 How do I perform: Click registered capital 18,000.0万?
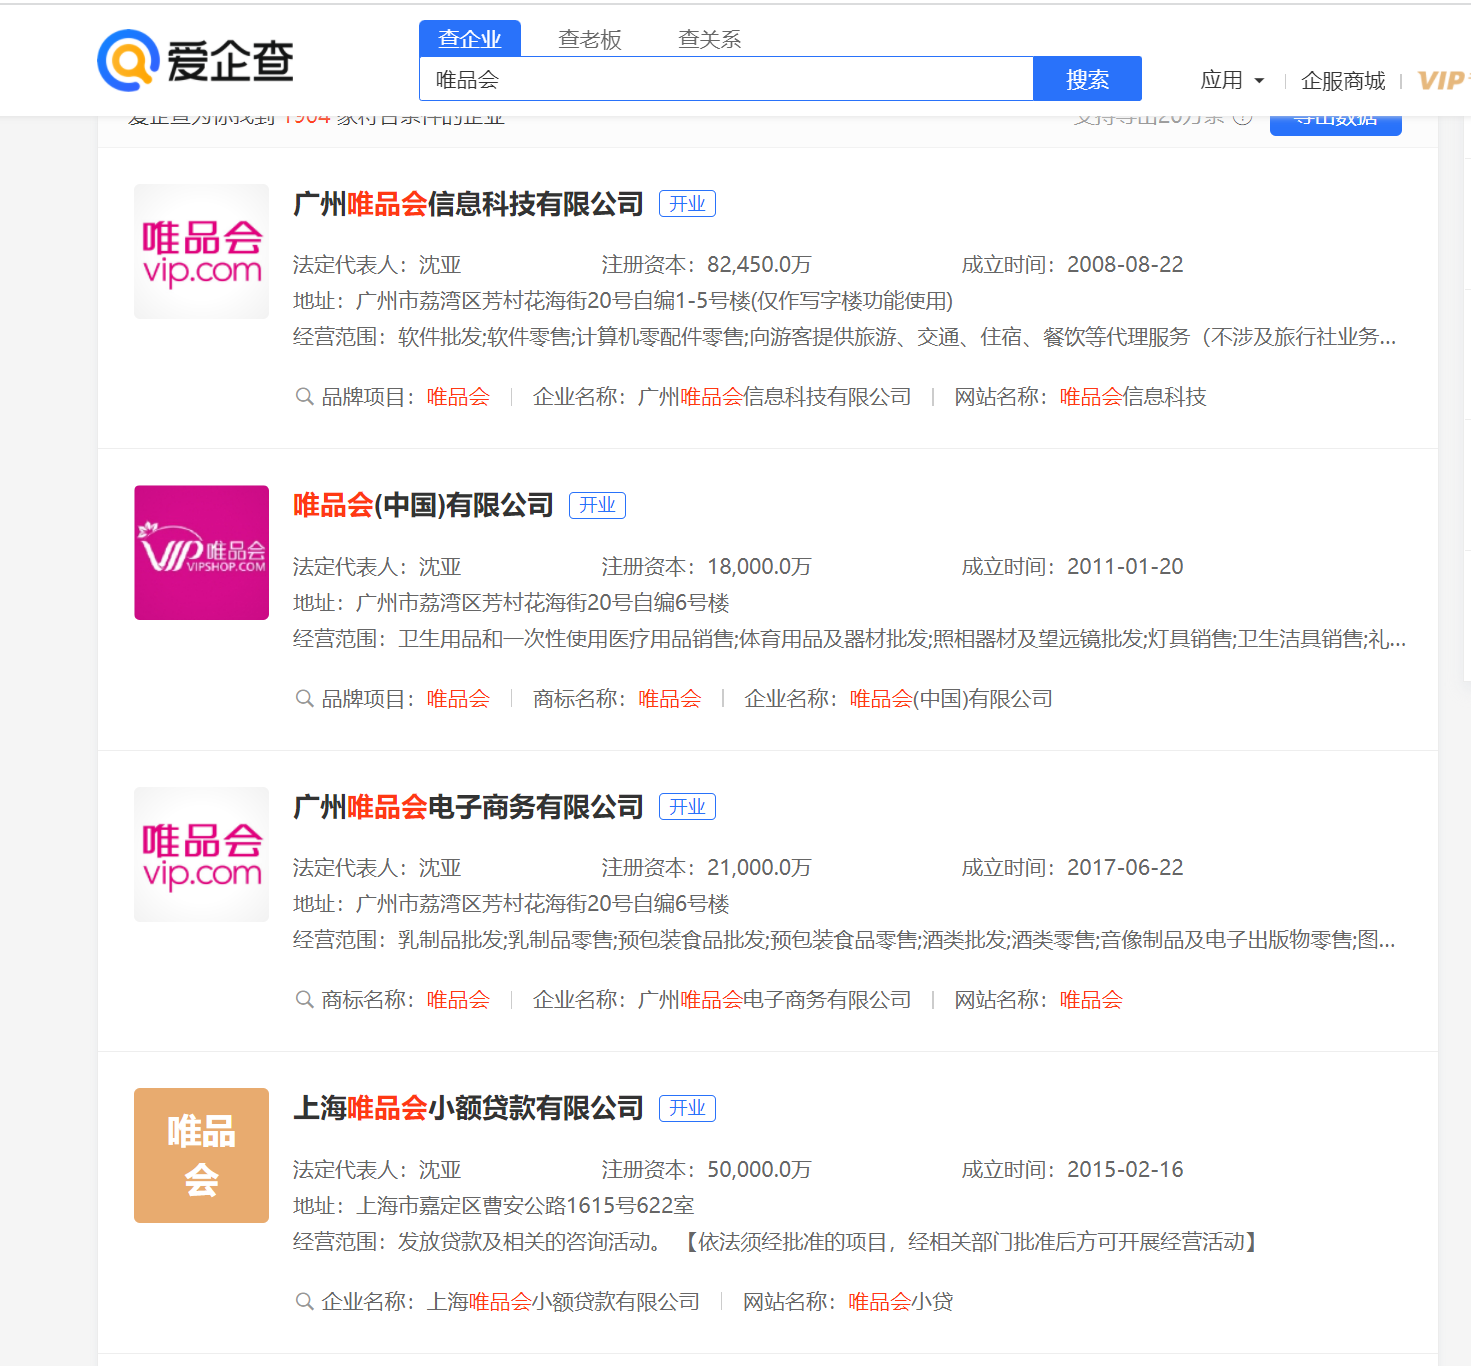tap(759, 567)
